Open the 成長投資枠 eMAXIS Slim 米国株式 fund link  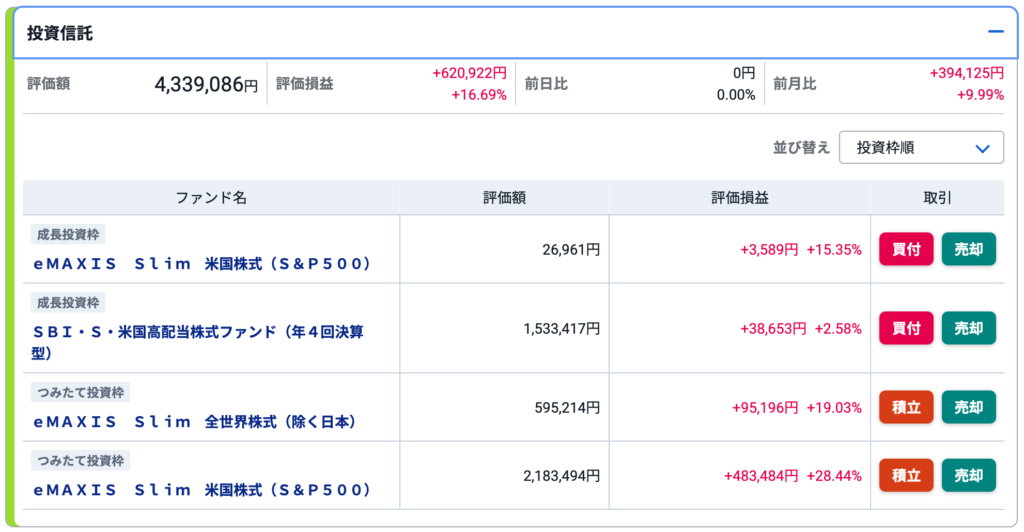pyautogui.click(x=202, y=264)
